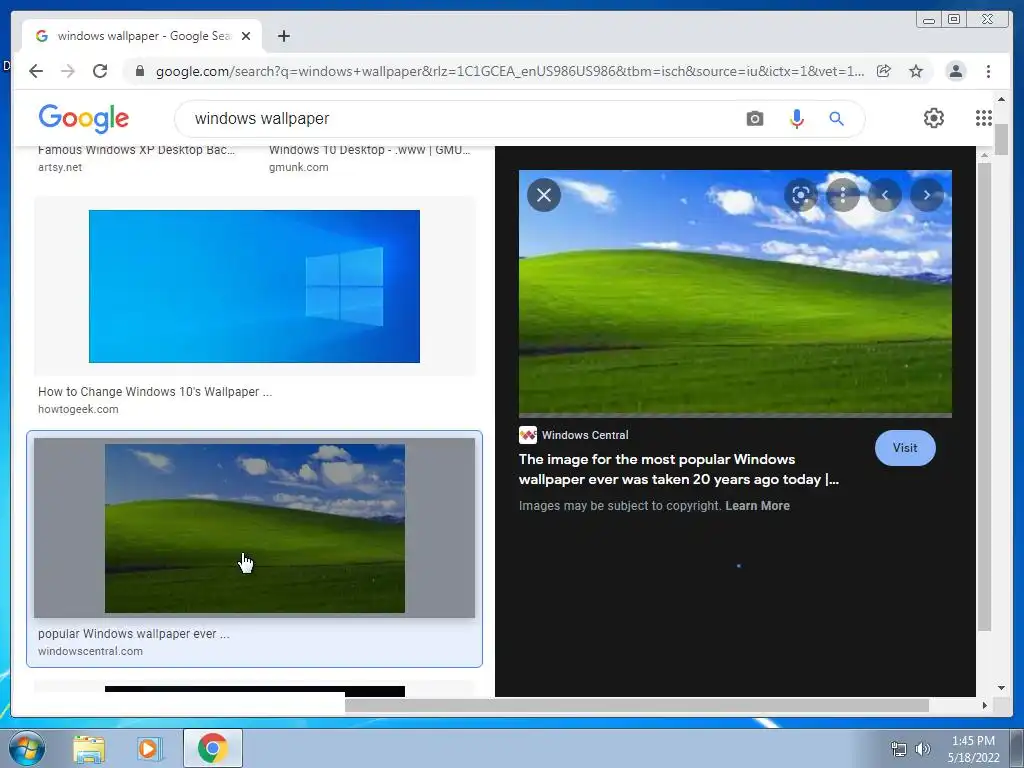This screenshot has width=1024, height=768.
Task: Select the Bliss green hill thumbnail
Action: [x=255, y=528]
